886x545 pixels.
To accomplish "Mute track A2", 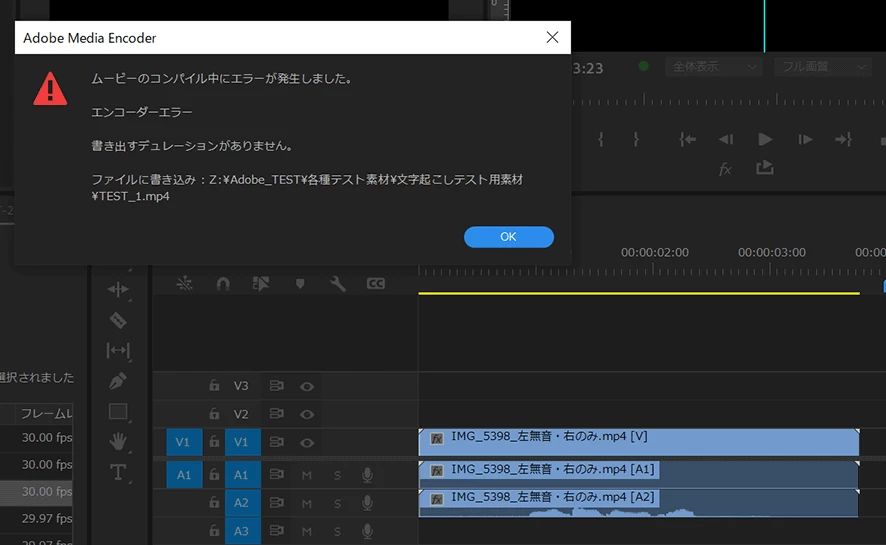I will point(307,503).
